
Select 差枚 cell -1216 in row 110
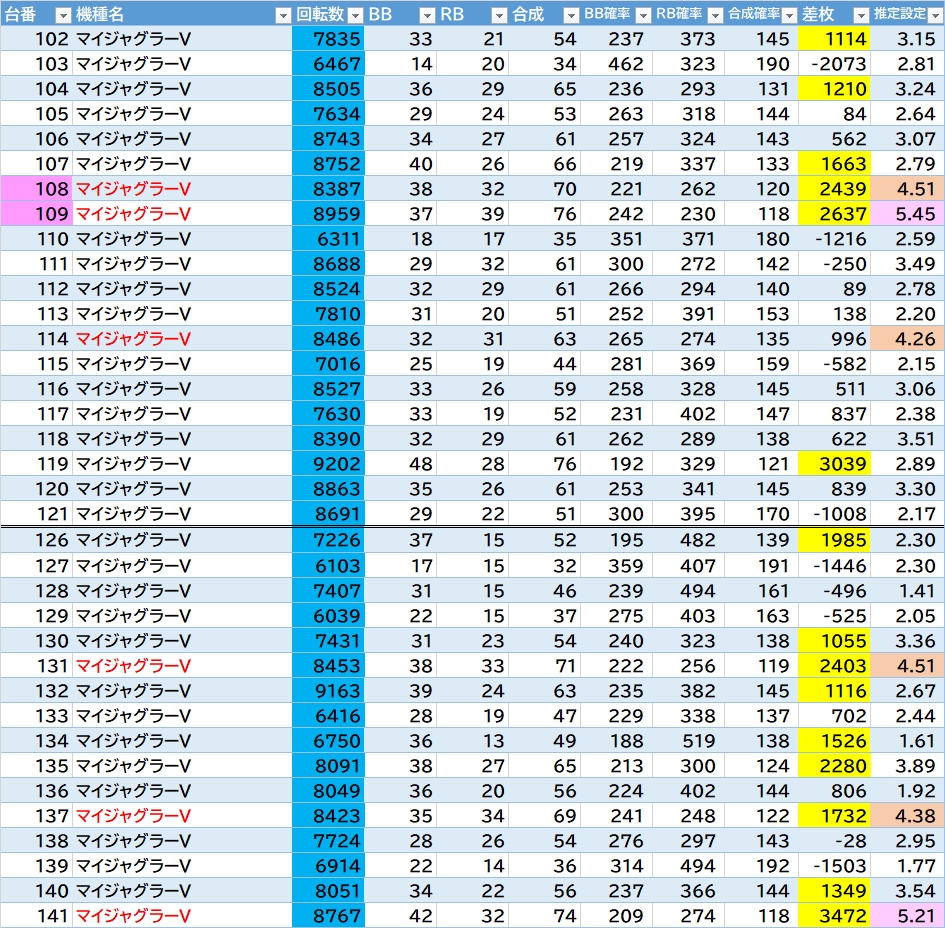(834, 239)
